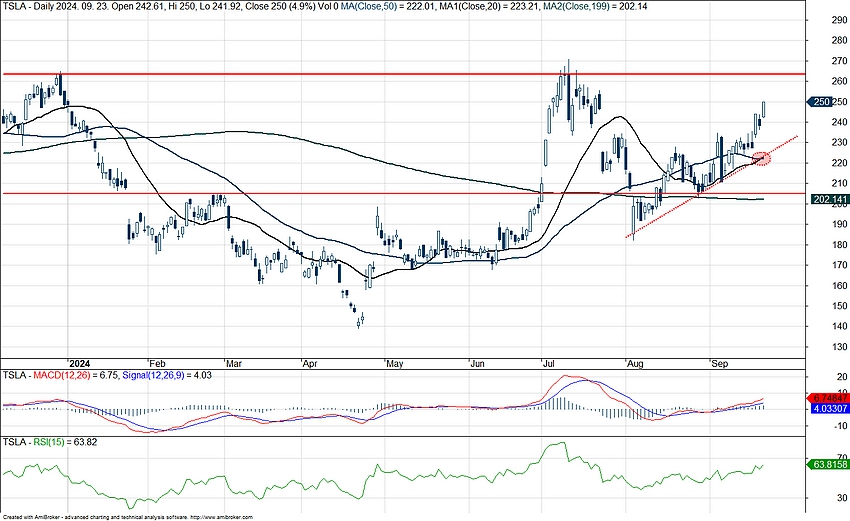Click the Mar label on the time axis

[234, 363]
